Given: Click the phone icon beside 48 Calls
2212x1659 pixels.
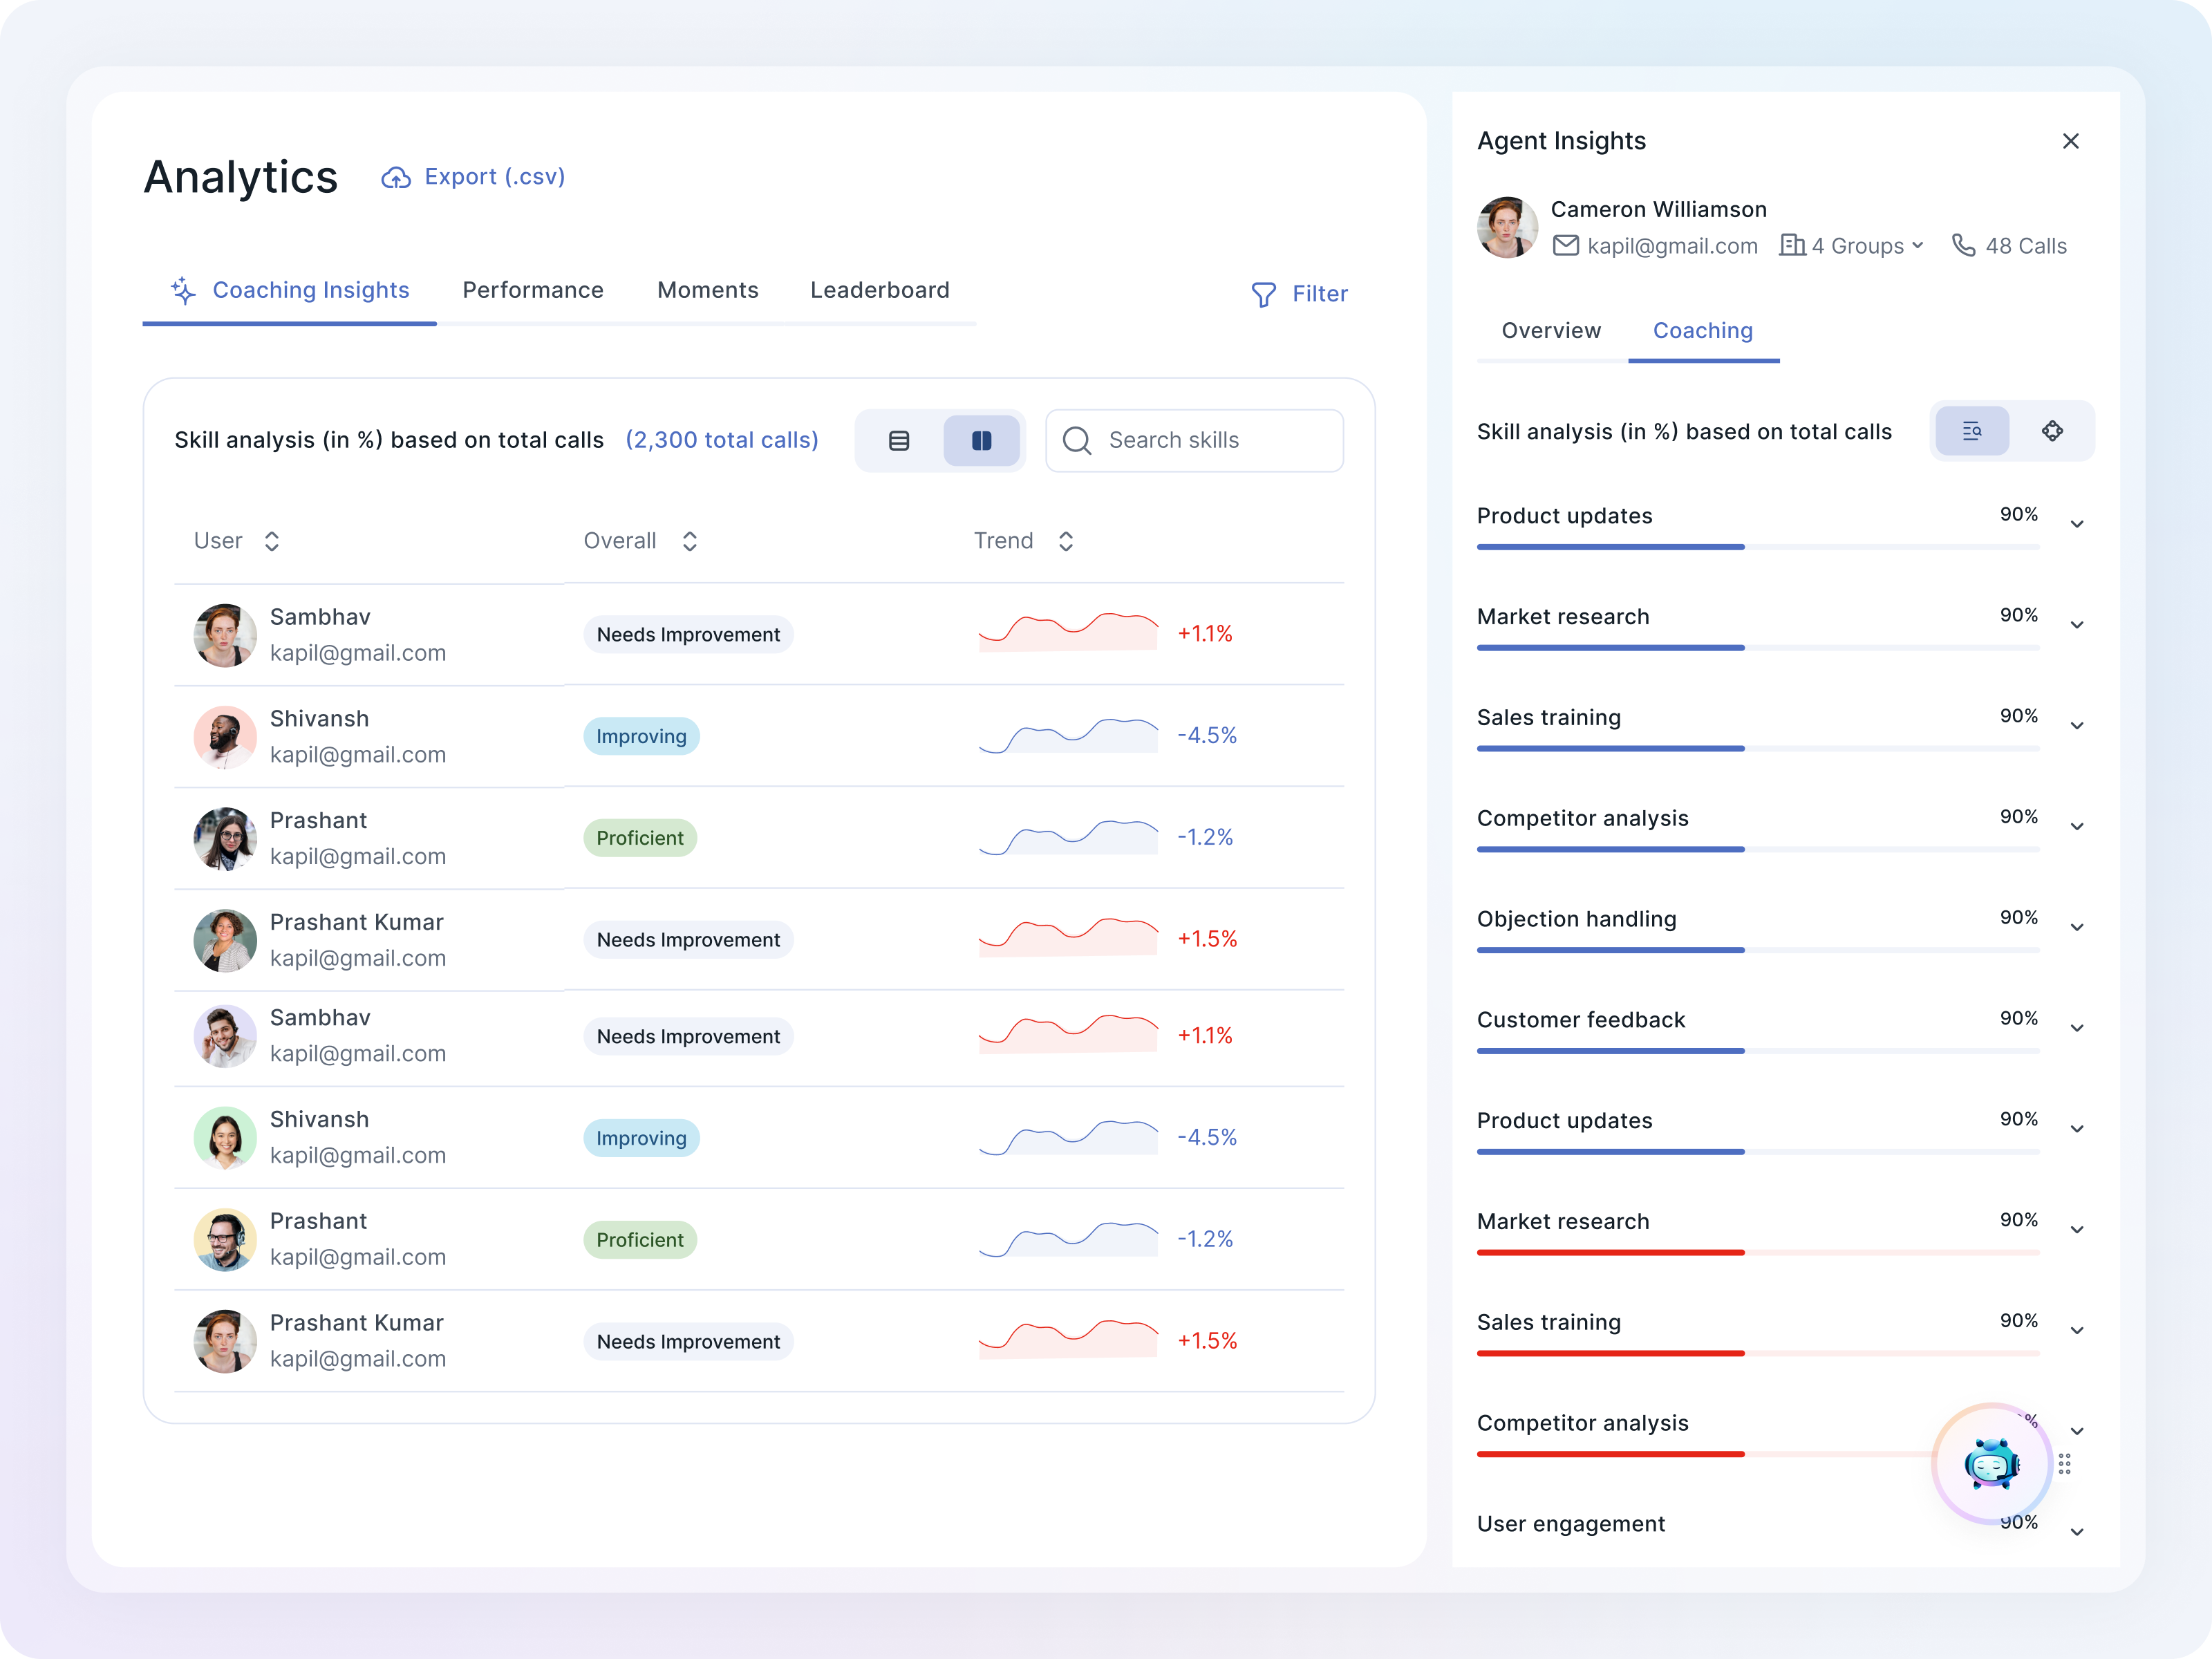Looking at the screenshot, I should click(1963, 246).
